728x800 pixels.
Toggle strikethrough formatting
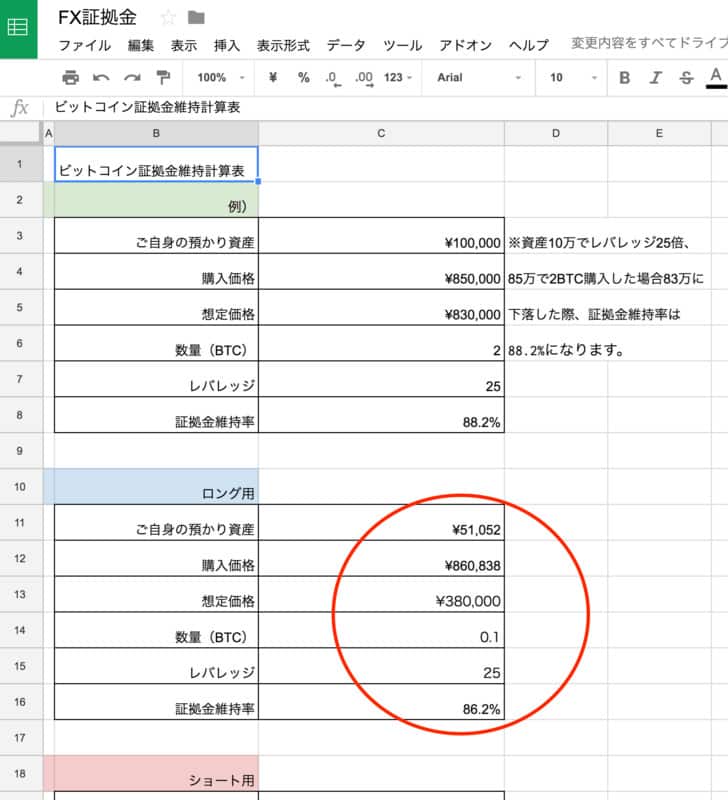click(687, 78)
